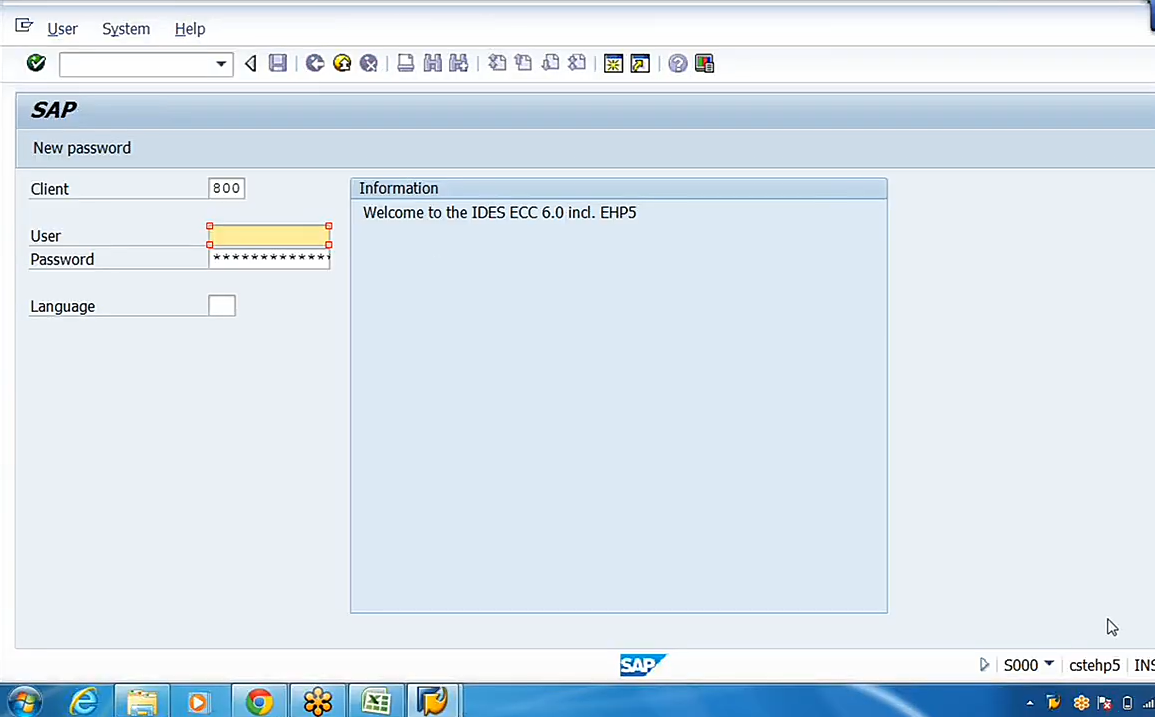Screen dimensions: 1155x717
Task: Click the red Cancel icon
Action: click(369, 63)
